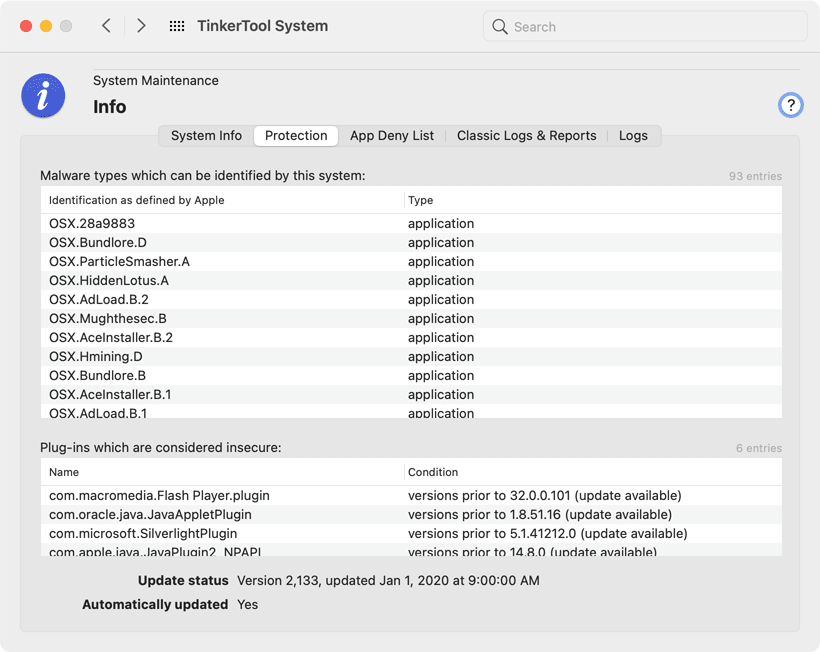Select OSX.Mughthesec.B malware row
Viewport: 820px width, 652px height.
[x=411, y=318]
